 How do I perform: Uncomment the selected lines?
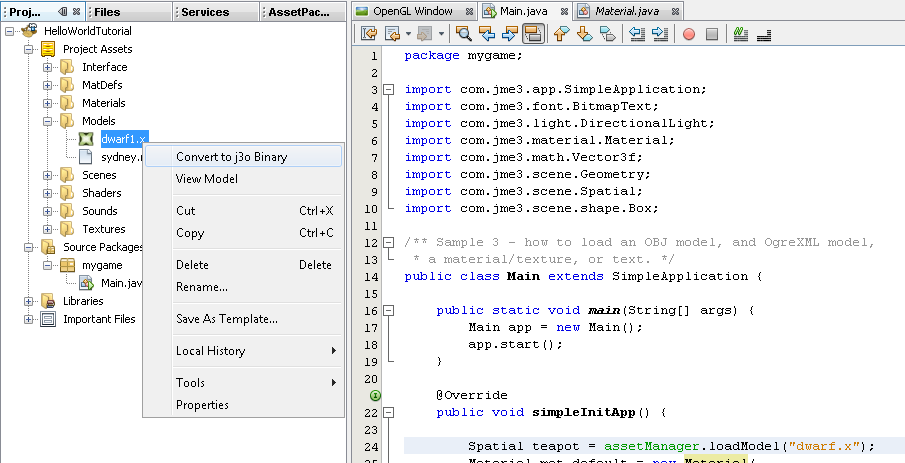(764, 34)
